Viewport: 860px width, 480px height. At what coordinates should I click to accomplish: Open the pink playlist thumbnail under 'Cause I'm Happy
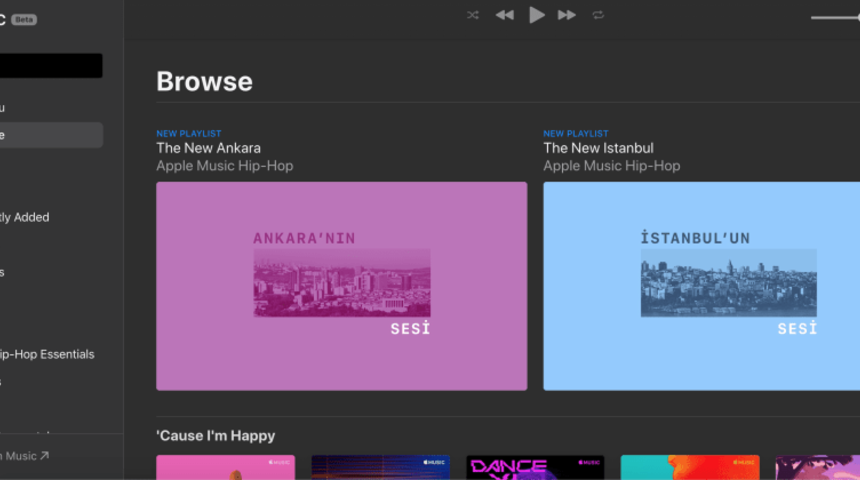coord(225,467)
